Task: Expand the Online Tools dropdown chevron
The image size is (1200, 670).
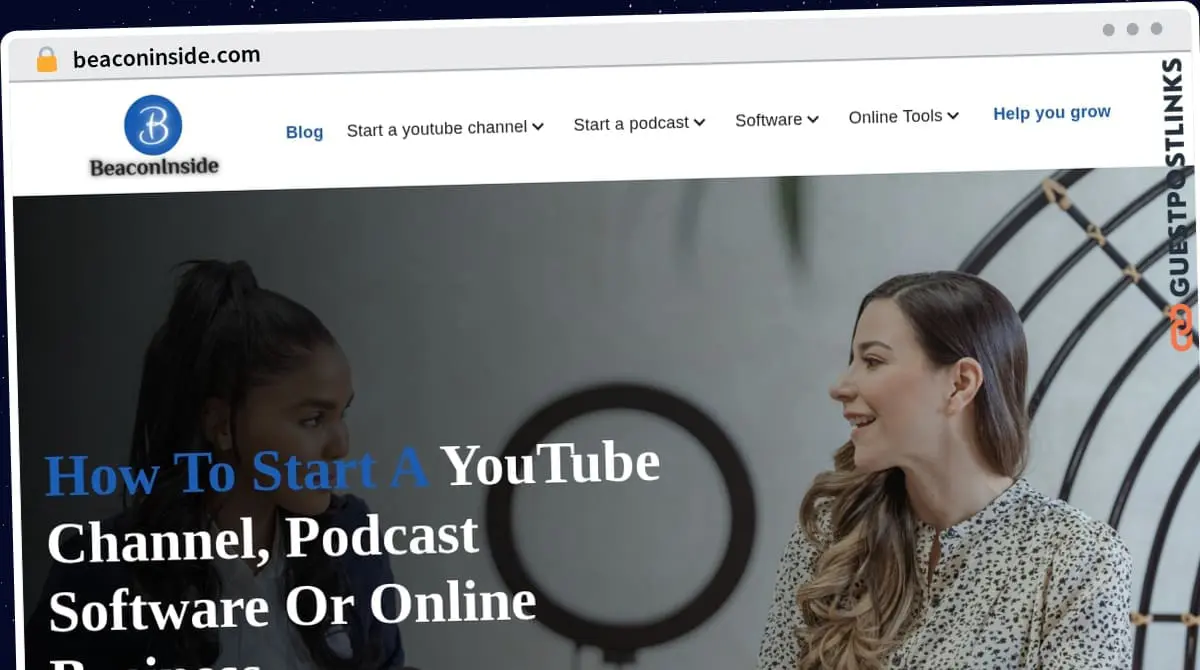Action: coord(953,116)
